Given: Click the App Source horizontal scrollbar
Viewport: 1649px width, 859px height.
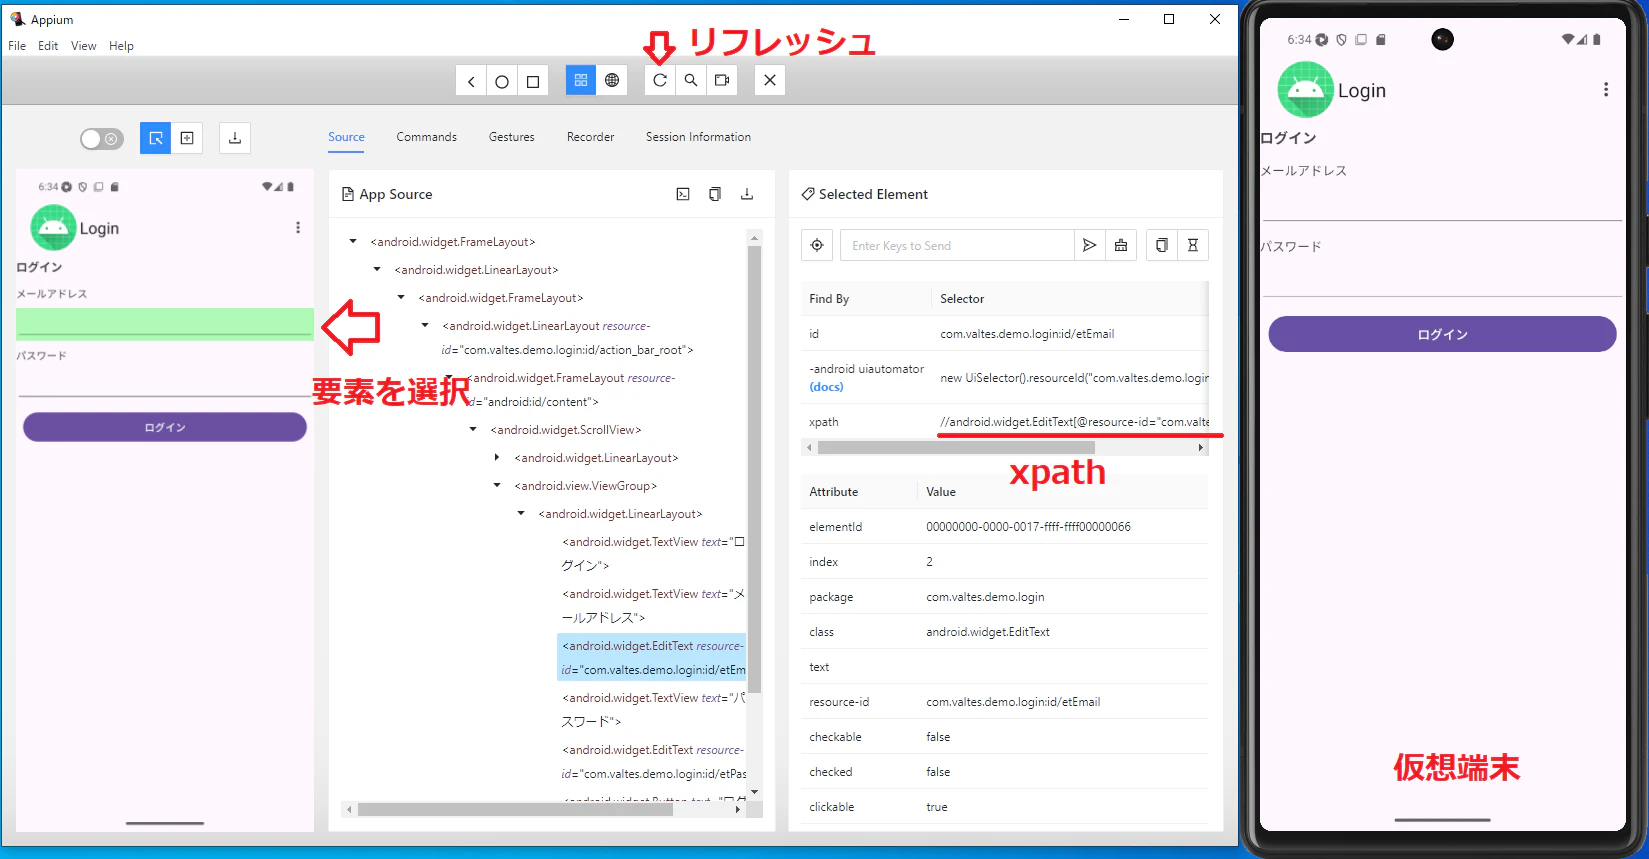Looking at the screenshot, I should pyautogui.click(x=515, y=810).
